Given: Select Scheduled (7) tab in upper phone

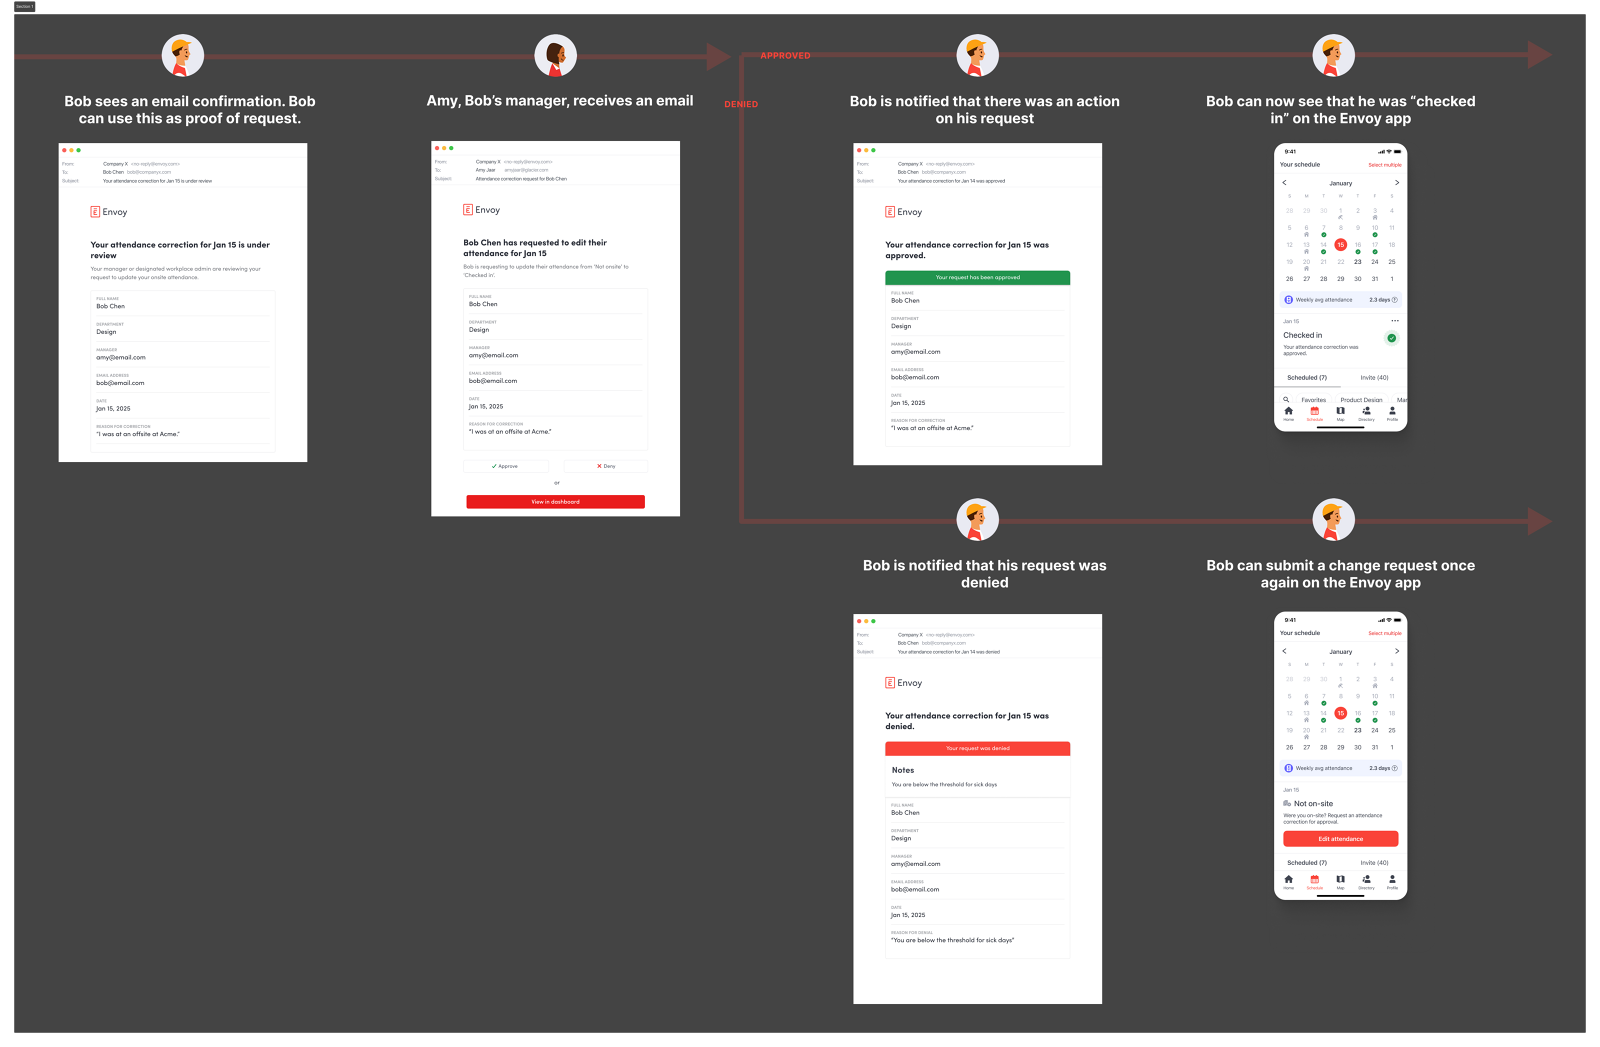Looking at the screenshot, I should point(1307,378).
